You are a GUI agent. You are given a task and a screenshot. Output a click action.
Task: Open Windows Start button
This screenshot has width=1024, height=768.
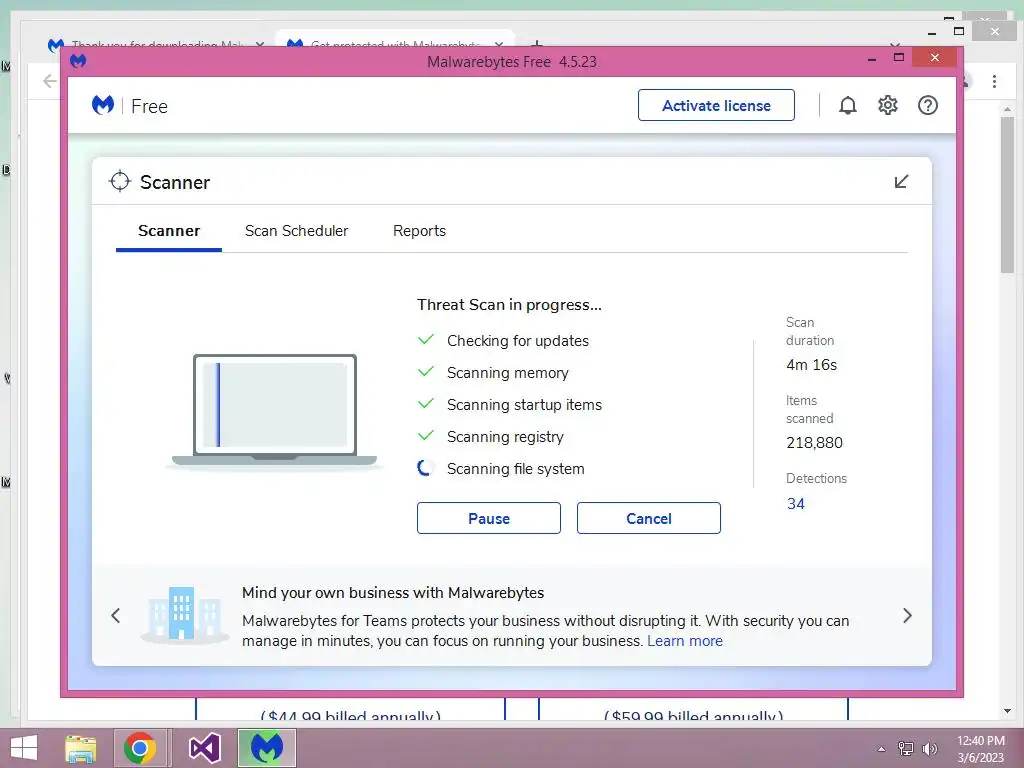(x=24, y=748)
